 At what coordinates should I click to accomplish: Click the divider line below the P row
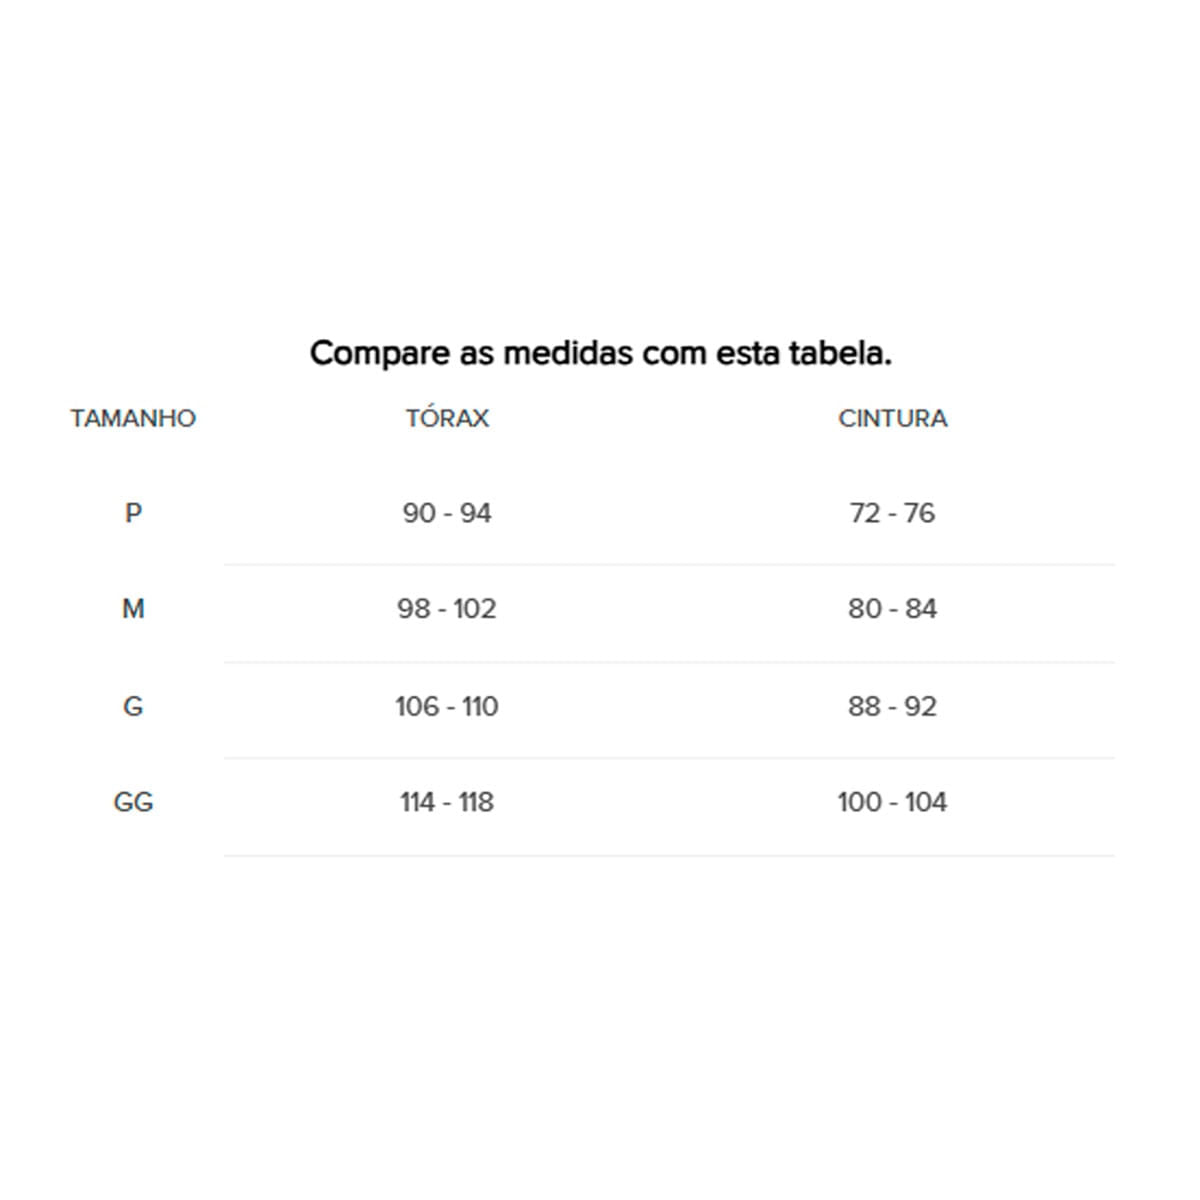668,564
